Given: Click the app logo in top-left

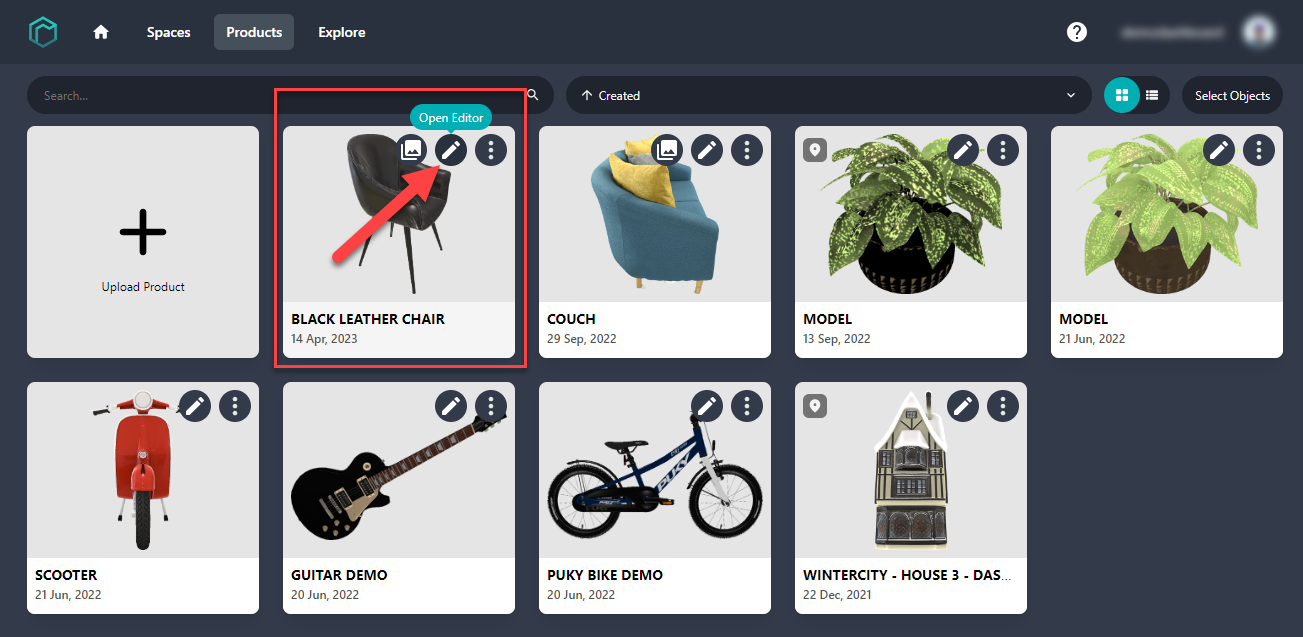Looking at the screenshot, I should click(x=43, y=32).
